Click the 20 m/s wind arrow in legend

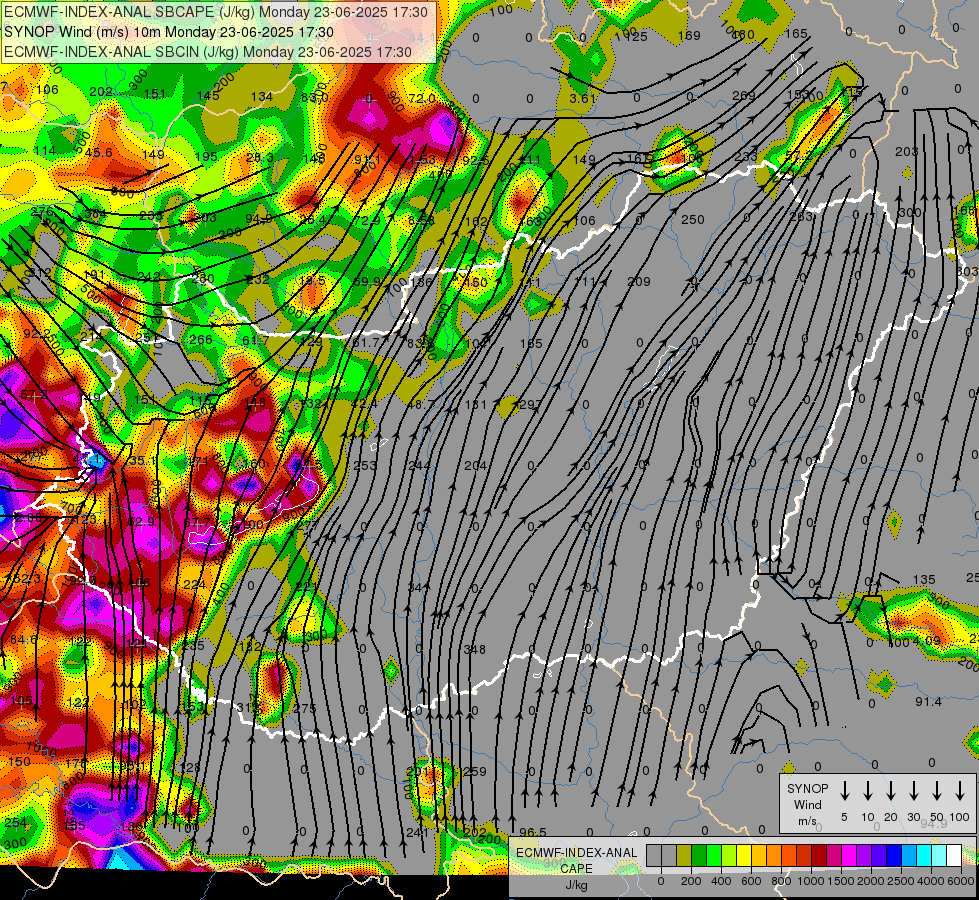[x=890, y=791]
